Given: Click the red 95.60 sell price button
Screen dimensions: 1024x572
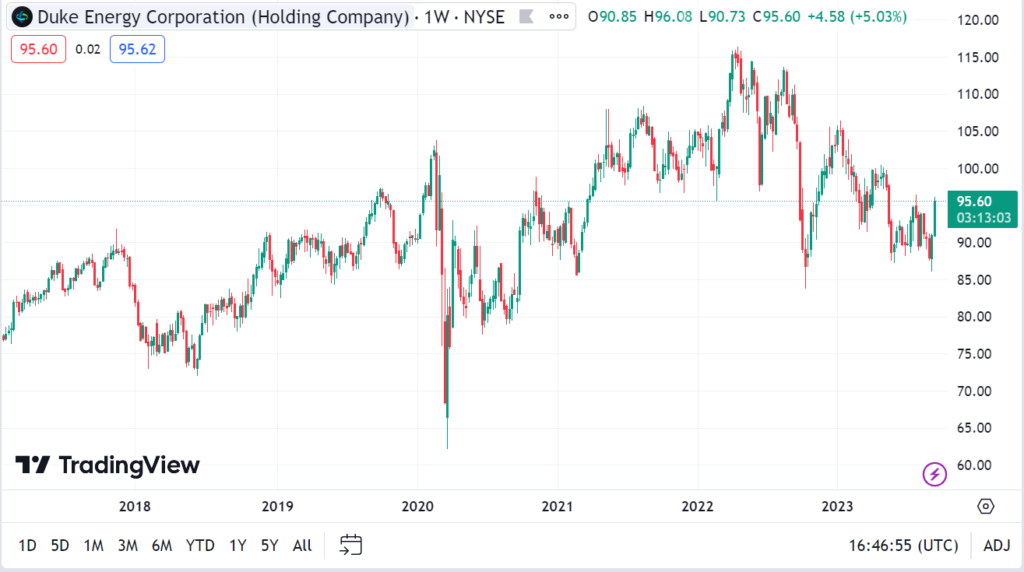Looking at the screenshot, I should coord(39,49).
